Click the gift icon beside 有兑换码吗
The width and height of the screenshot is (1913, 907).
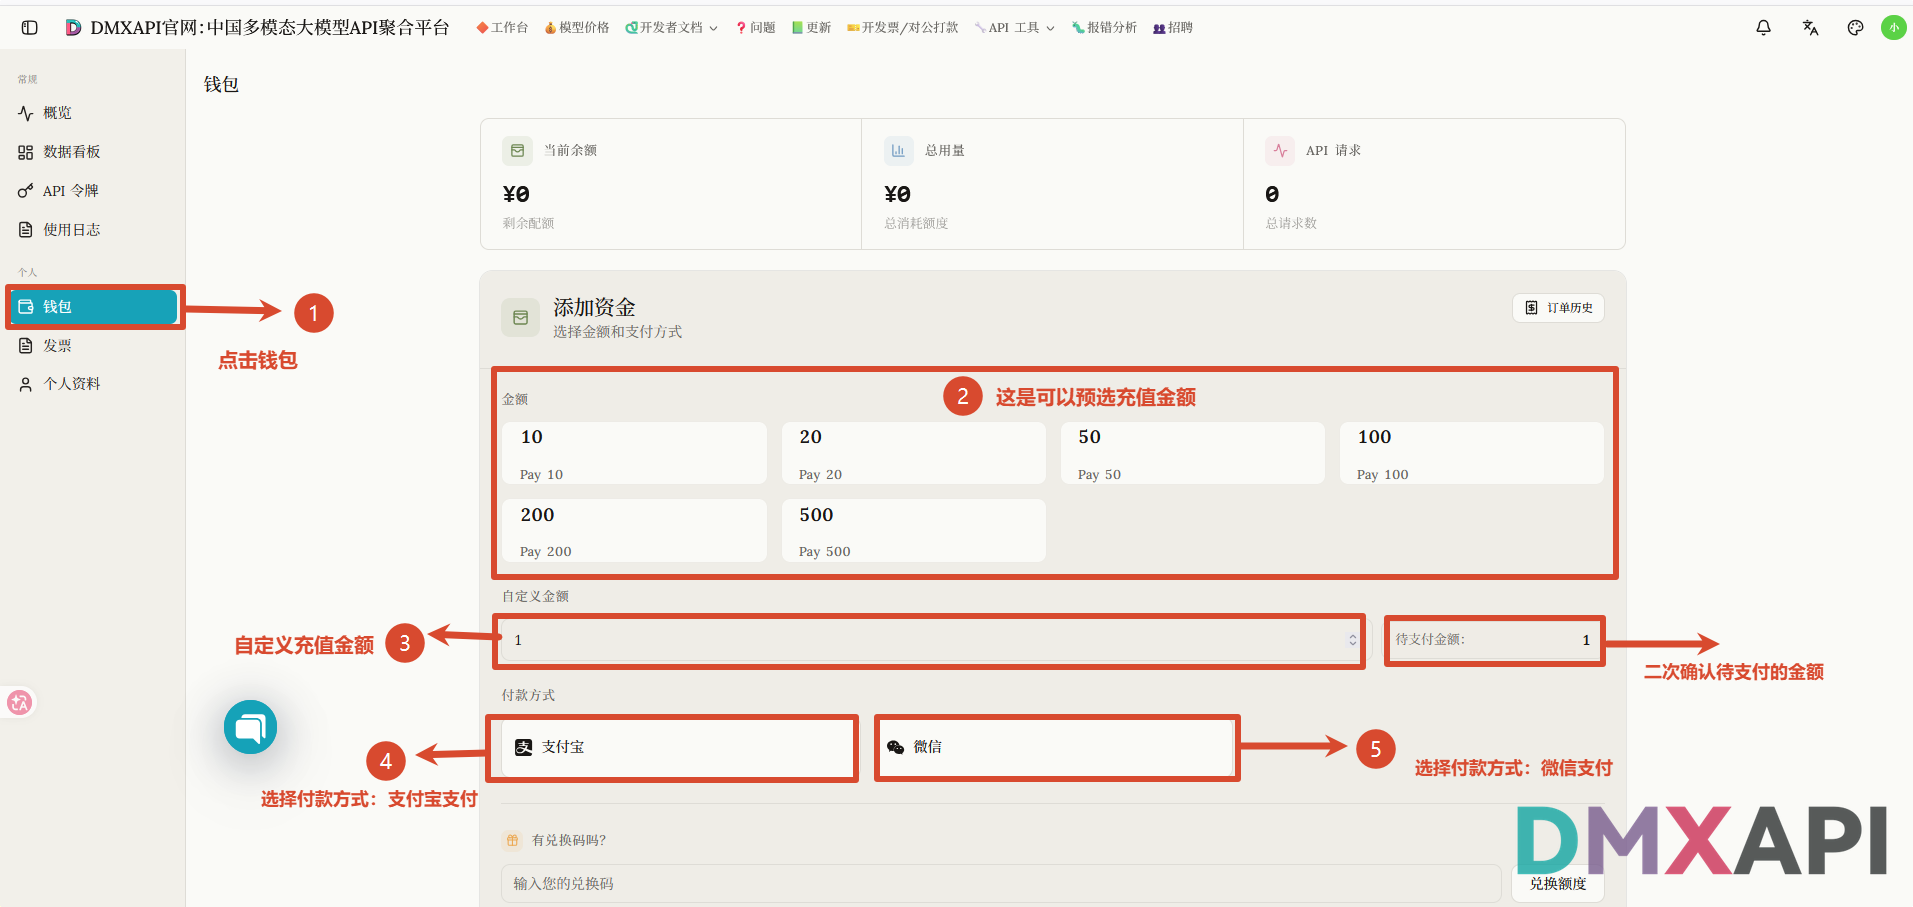point(512,841)
